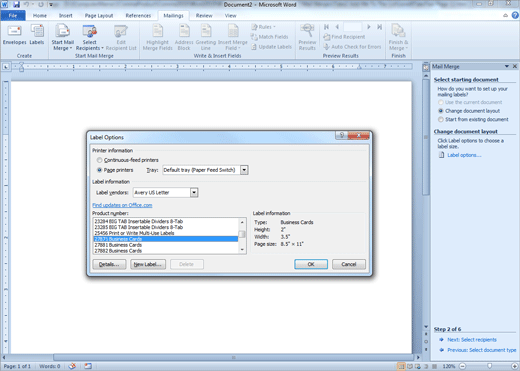Go to next record arrow
Image resolution: width=520 pixels, height=371 pixels.
click(x=369, y=27)
